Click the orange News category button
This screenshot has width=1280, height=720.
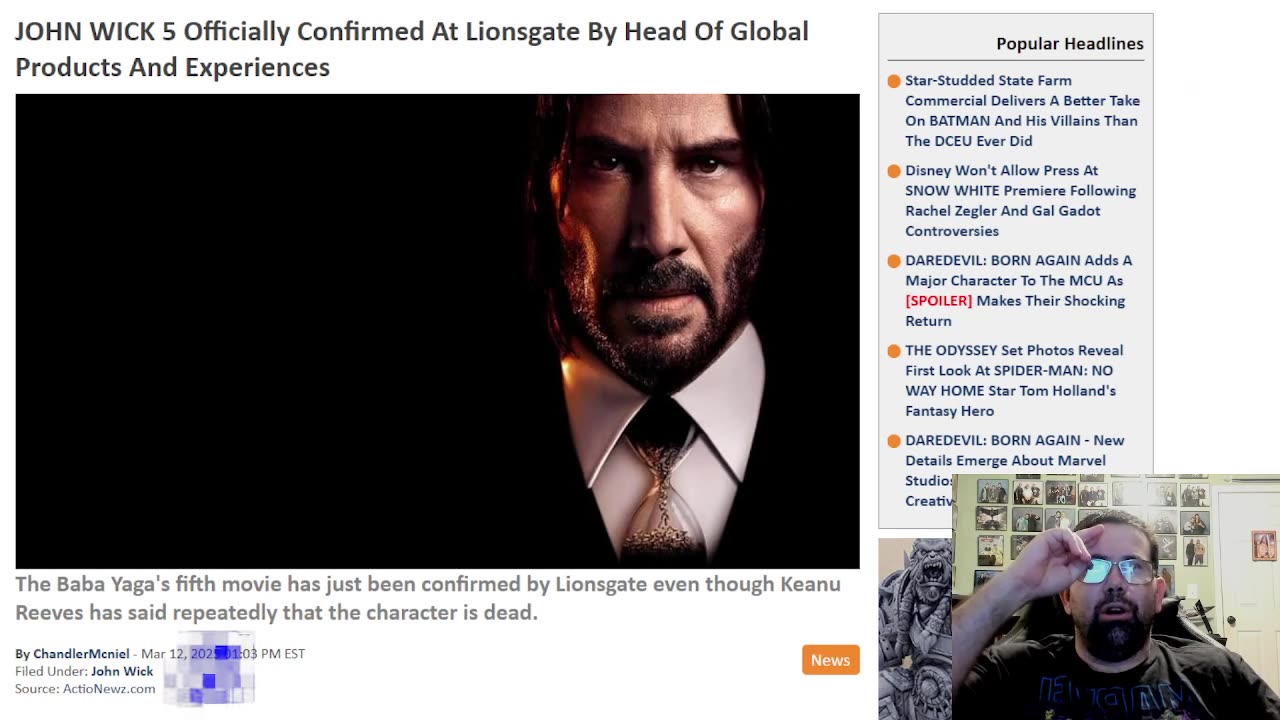coord(830,659)
